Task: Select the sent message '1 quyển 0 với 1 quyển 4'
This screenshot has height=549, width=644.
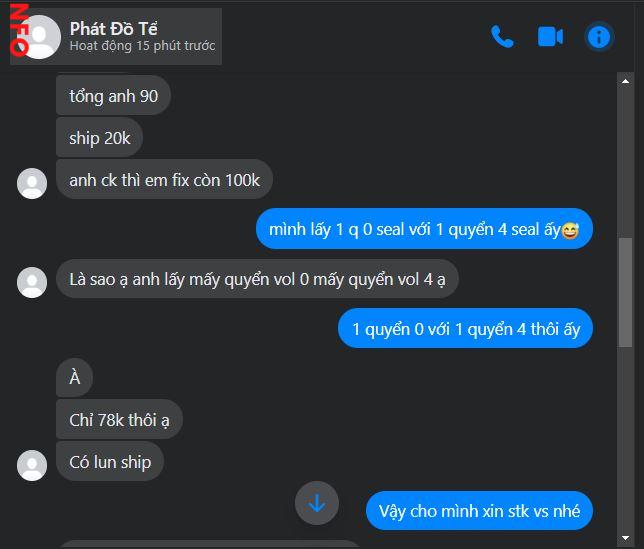Action: [465, 328]
